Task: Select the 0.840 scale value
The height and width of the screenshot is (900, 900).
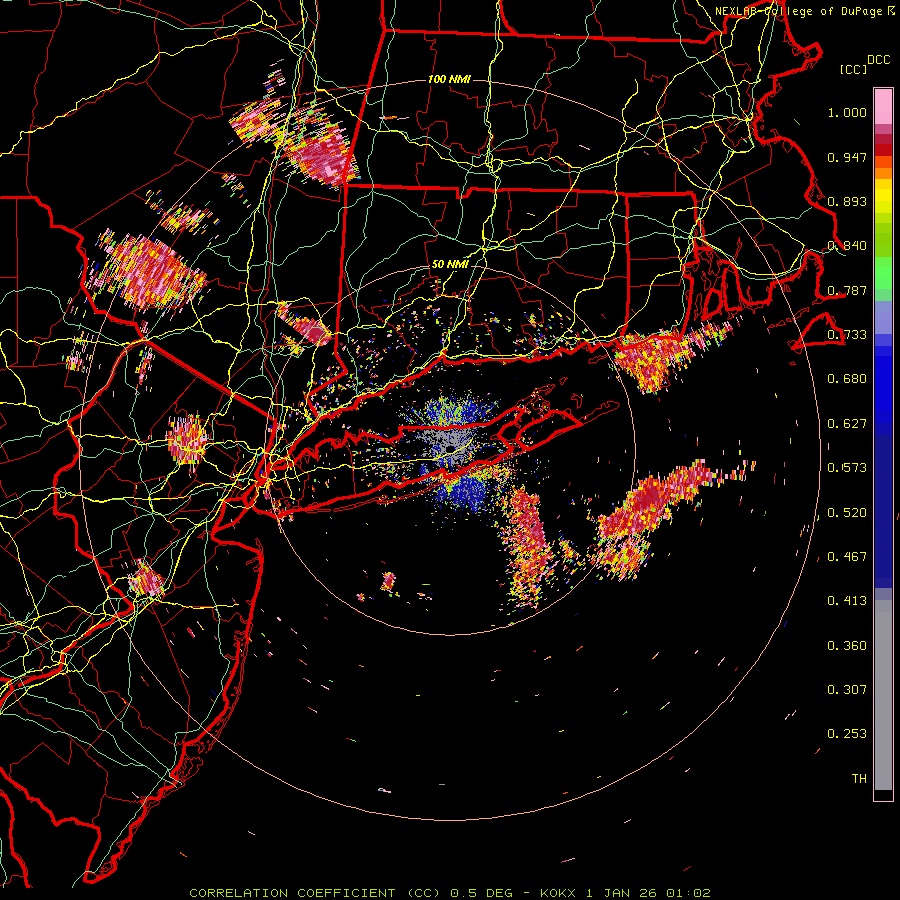Action: (x=847, y=246)
